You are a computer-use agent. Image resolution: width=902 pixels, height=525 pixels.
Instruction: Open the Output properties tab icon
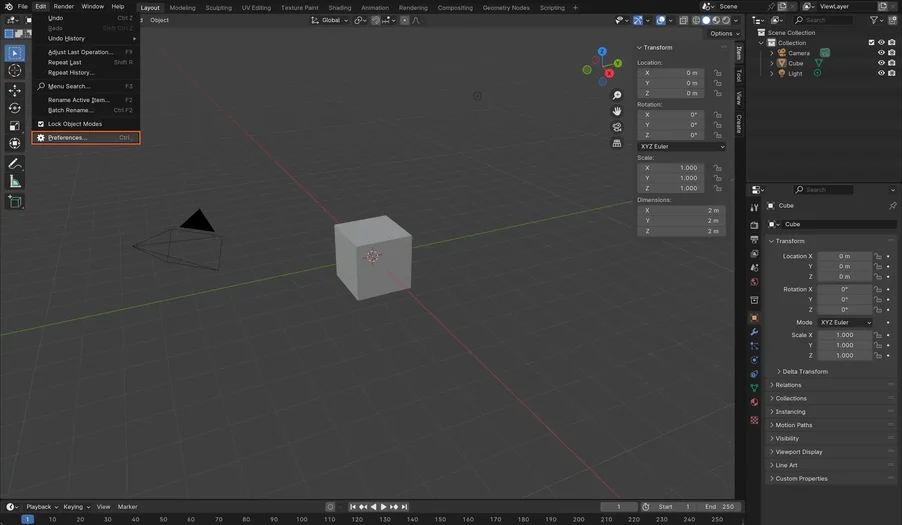click(754, 239)
